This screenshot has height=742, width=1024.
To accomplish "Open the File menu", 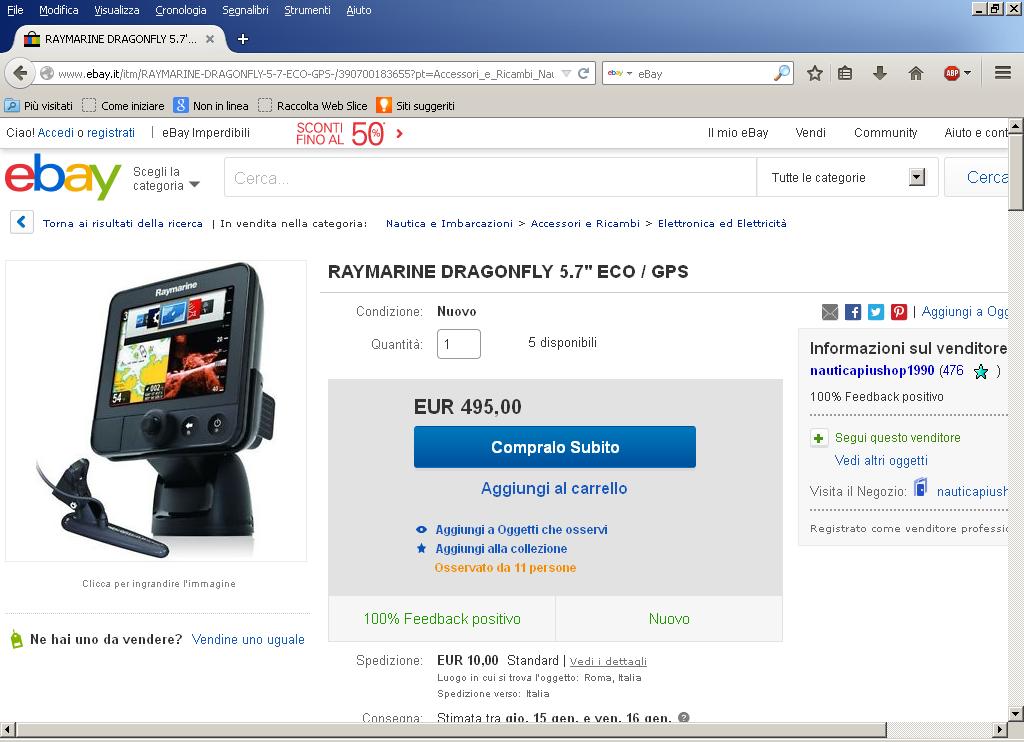I will pyautogui.click(x=15, y=10).
